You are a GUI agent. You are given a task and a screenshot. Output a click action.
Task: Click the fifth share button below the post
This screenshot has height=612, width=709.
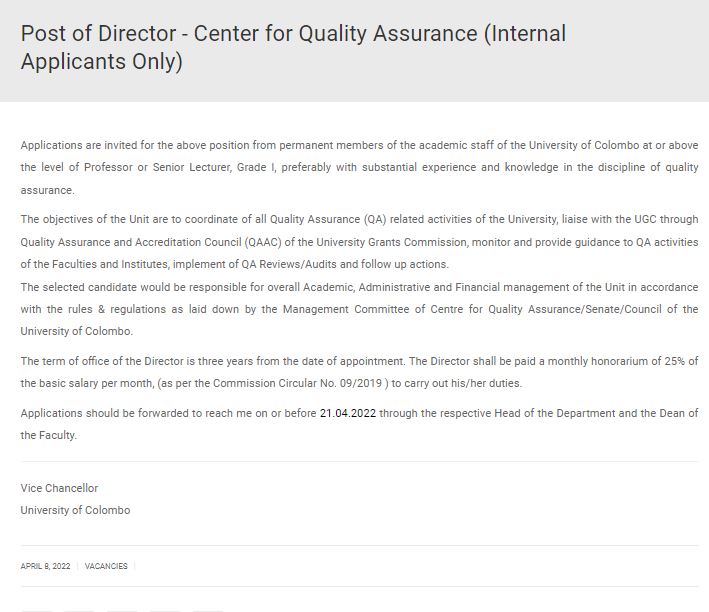208,610
